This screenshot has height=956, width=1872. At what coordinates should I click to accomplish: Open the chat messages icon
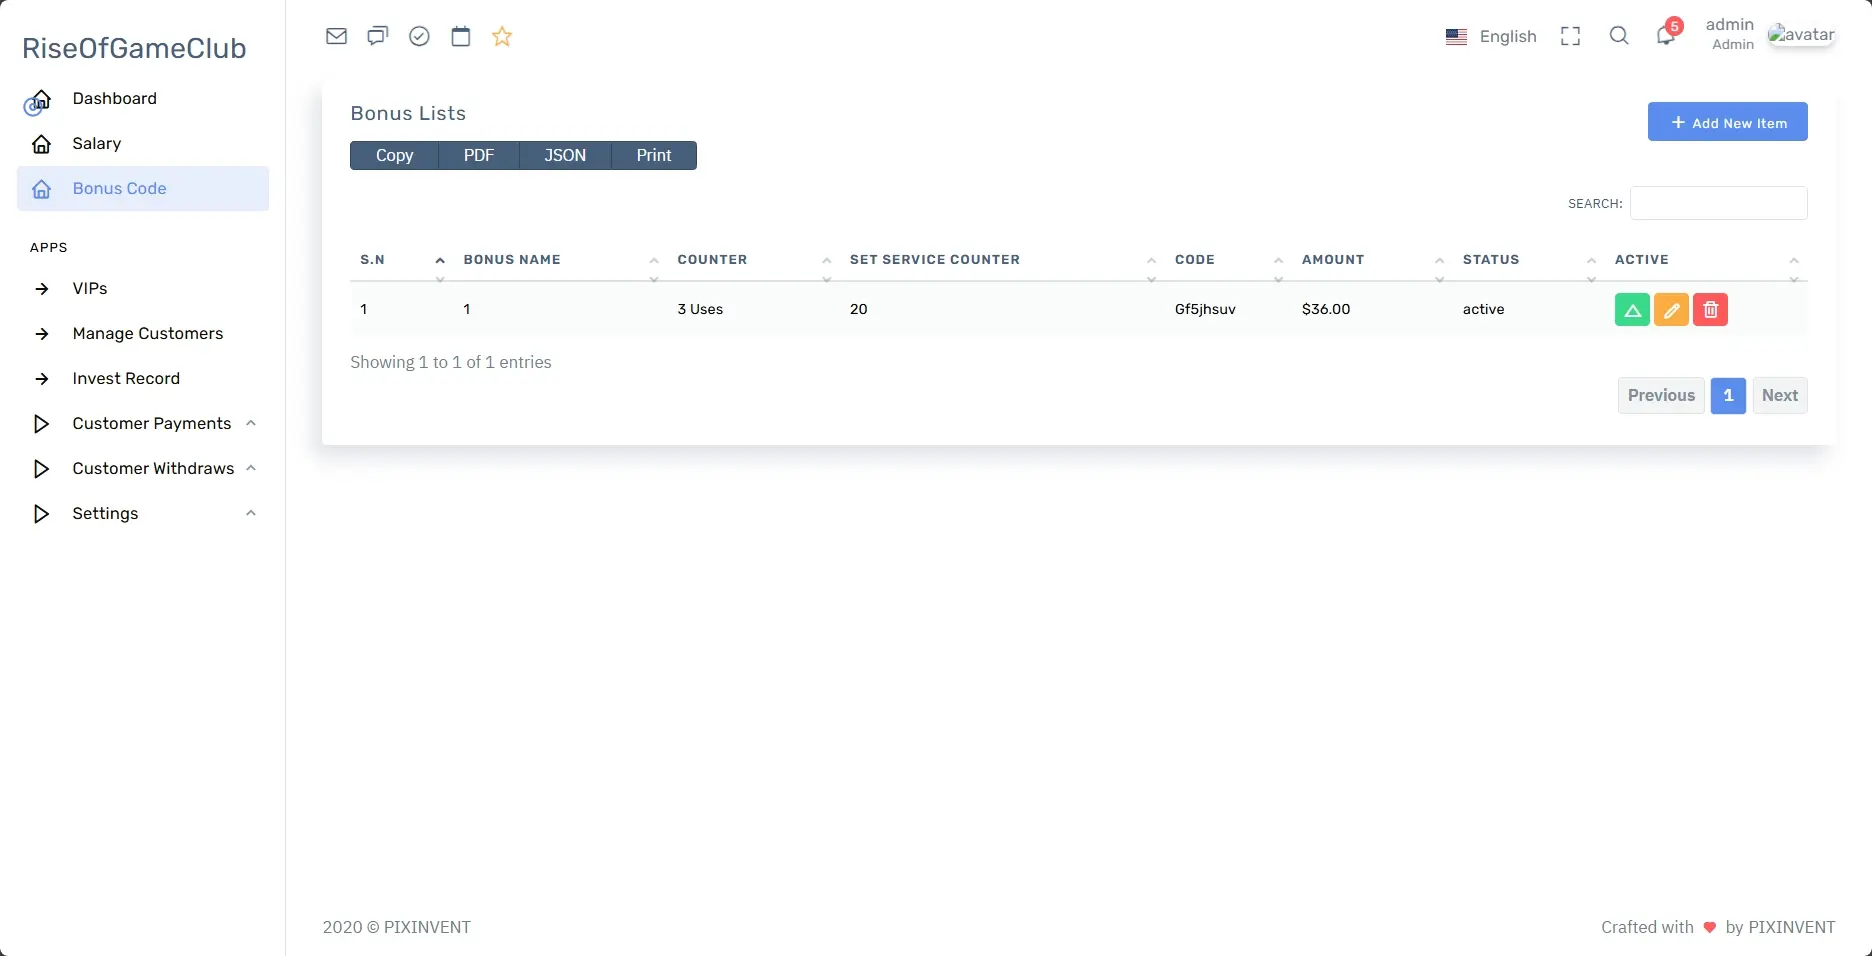(377, 37)
